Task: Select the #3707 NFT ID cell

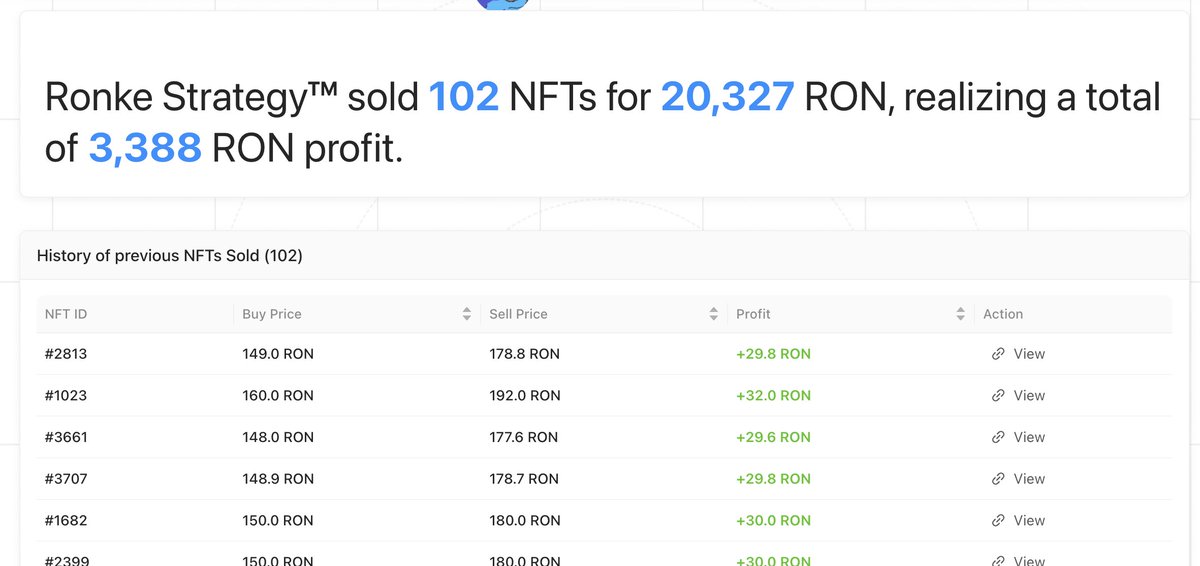Action: point(66,479)
